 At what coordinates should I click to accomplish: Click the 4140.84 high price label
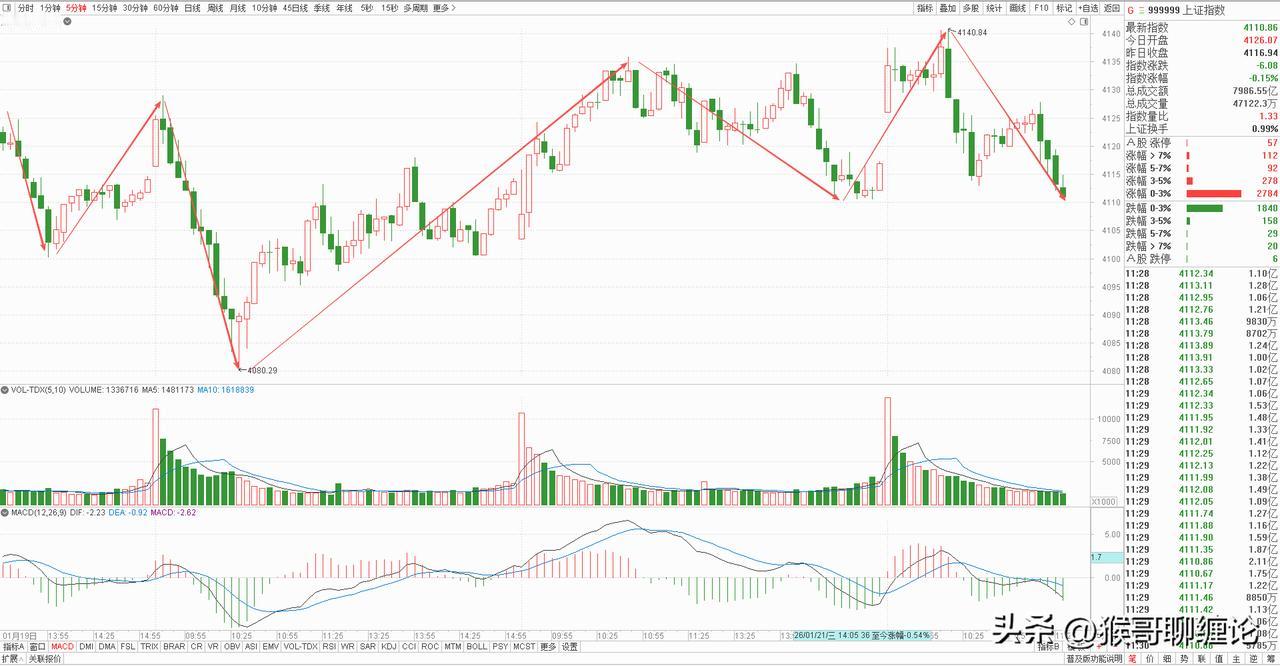pos(972,33)
